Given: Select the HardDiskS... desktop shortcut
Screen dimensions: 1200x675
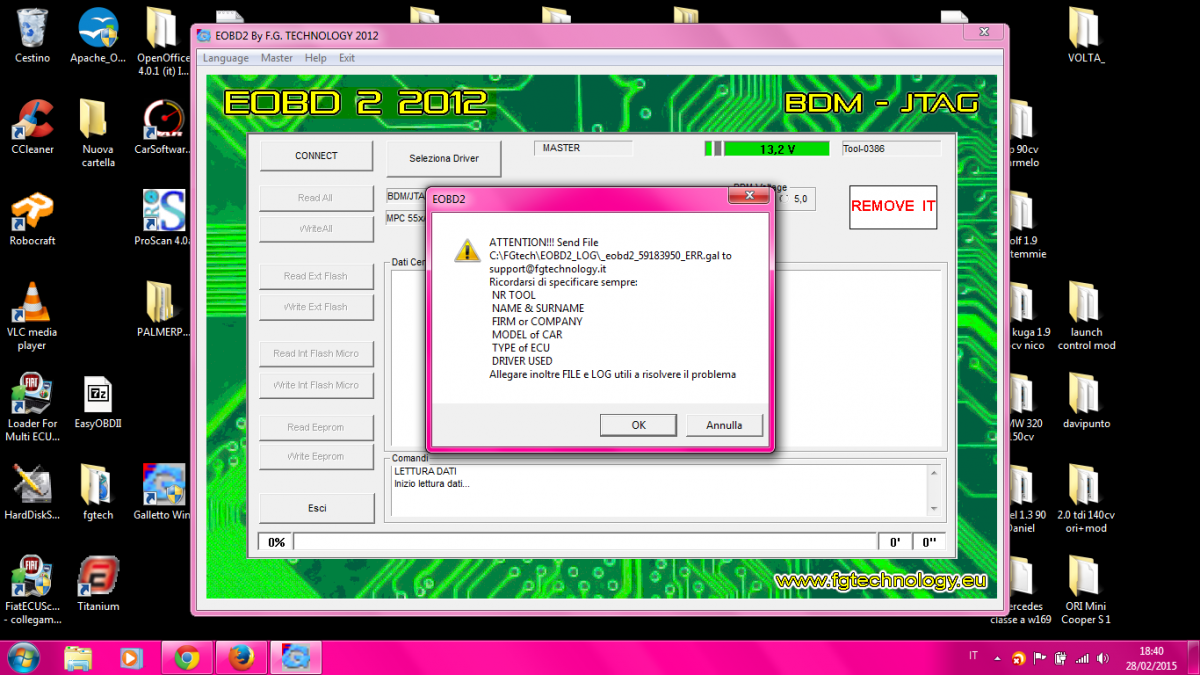Looking at the screenshot, I should pyautogui.click(x=33, y=493).
